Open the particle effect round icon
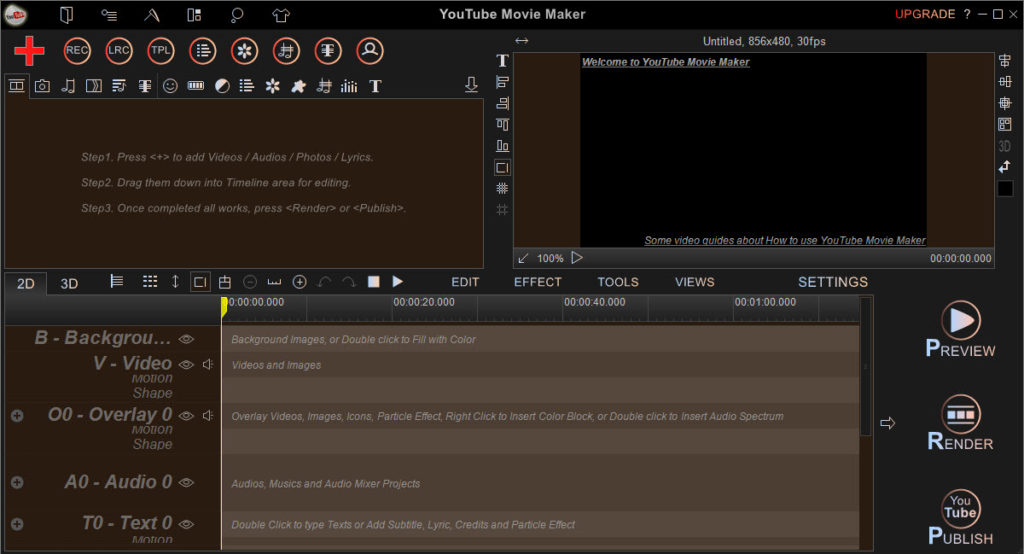Viewport: 1024px width, 554px height. (x=244, y=50)
